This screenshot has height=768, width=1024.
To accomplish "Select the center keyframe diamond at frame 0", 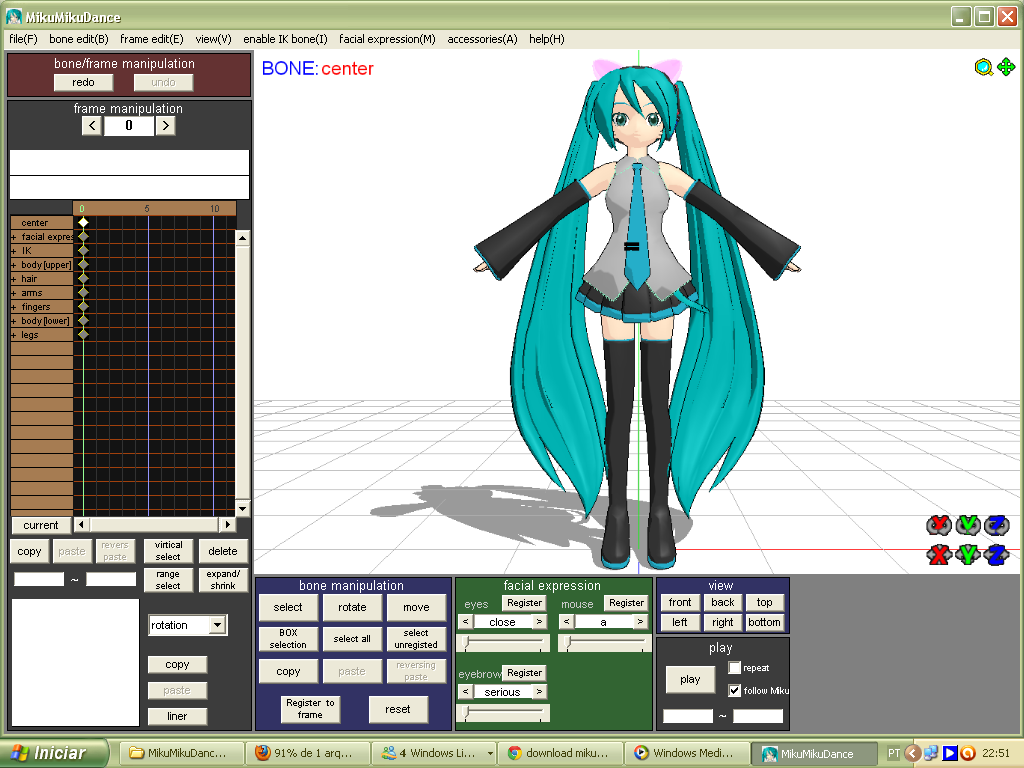I will click(x=83, y=223).
